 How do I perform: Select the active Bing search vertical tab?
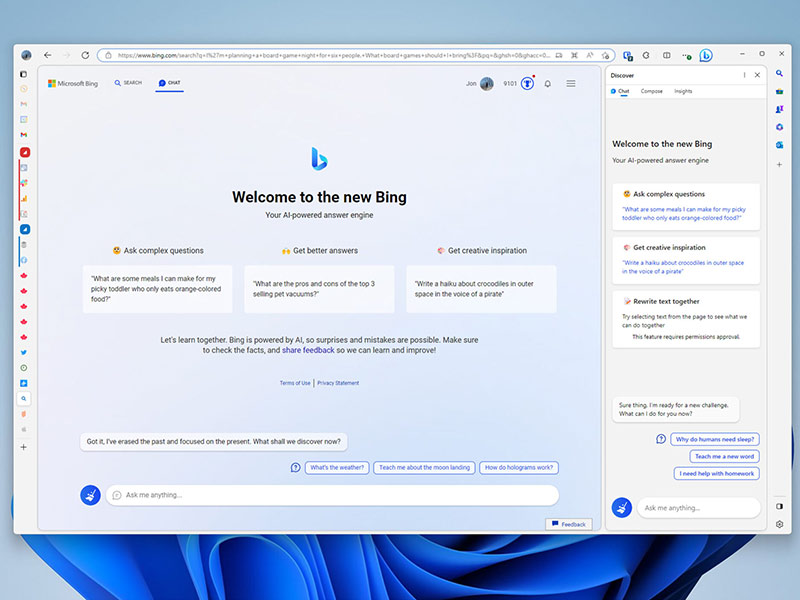(x=23, y=398)
